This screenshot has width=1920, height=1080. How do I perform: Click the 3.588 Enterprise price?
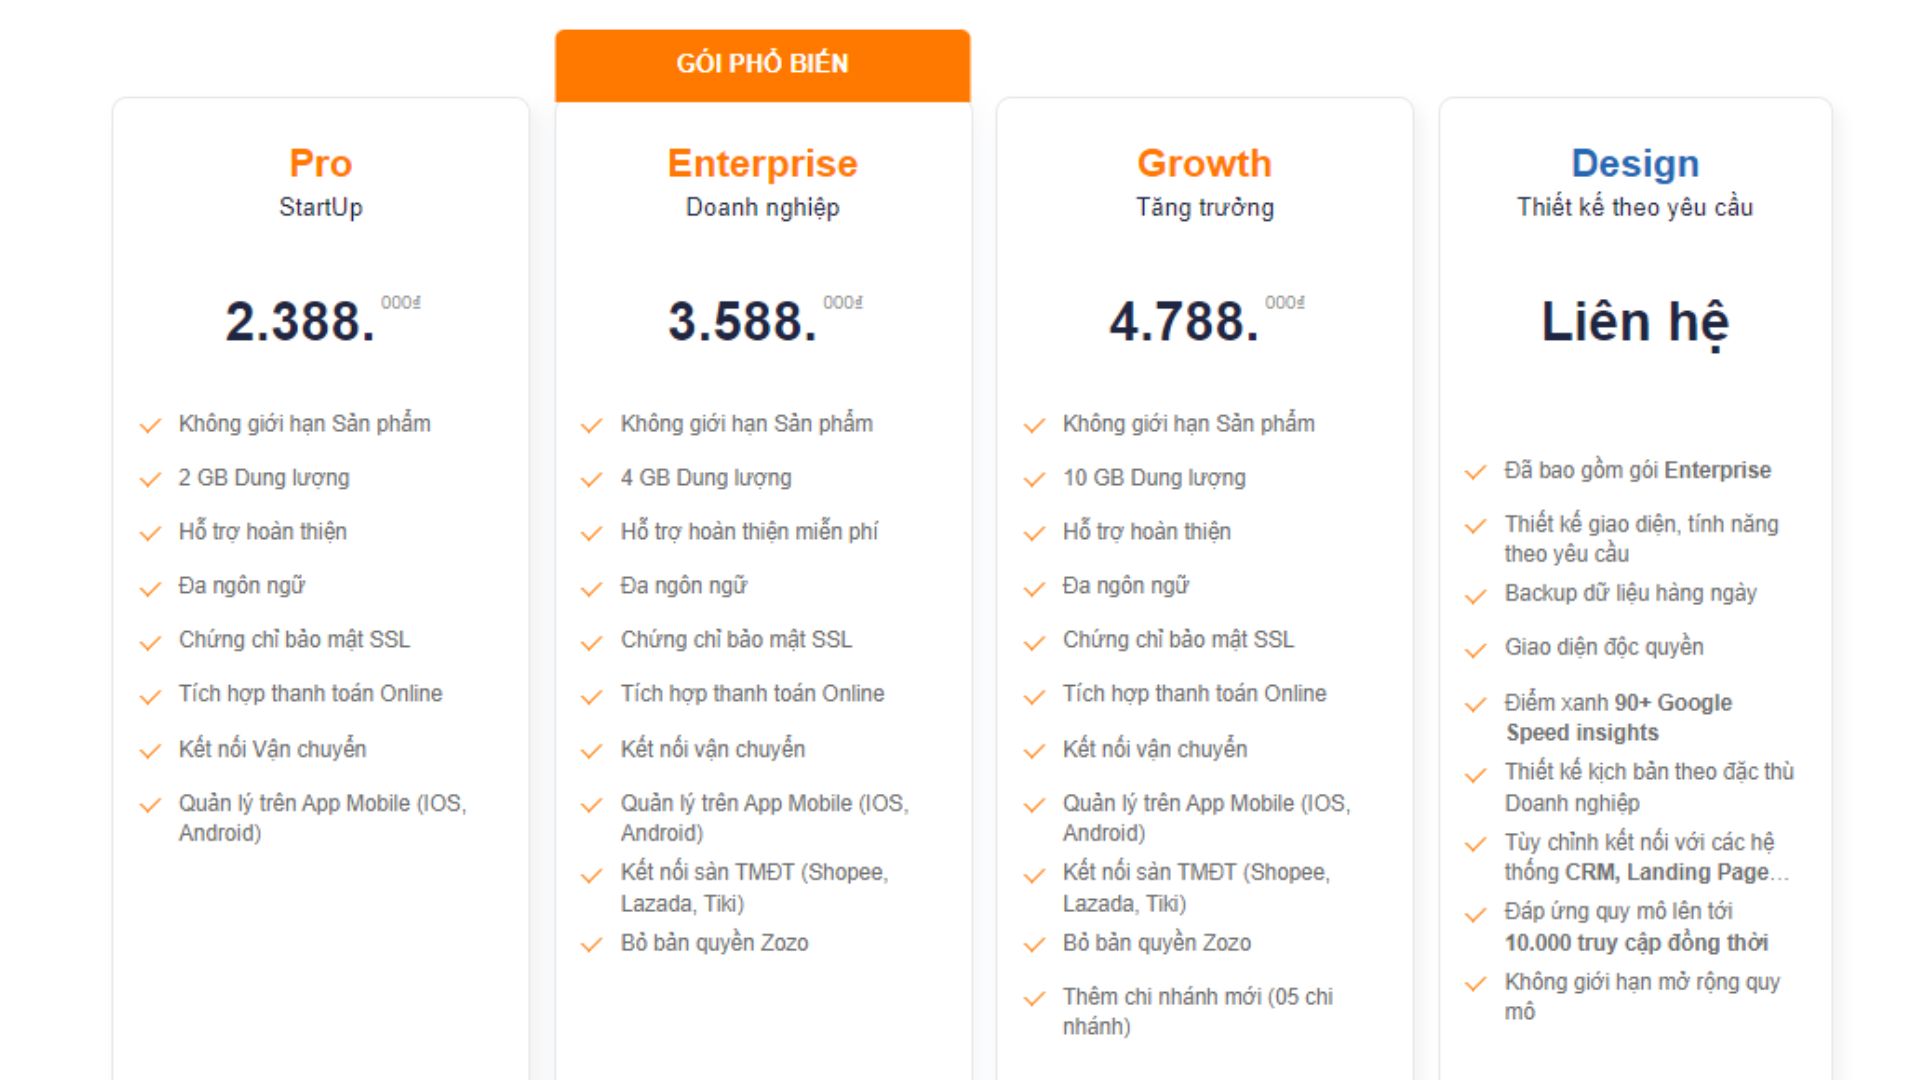(x=743, y=322)
